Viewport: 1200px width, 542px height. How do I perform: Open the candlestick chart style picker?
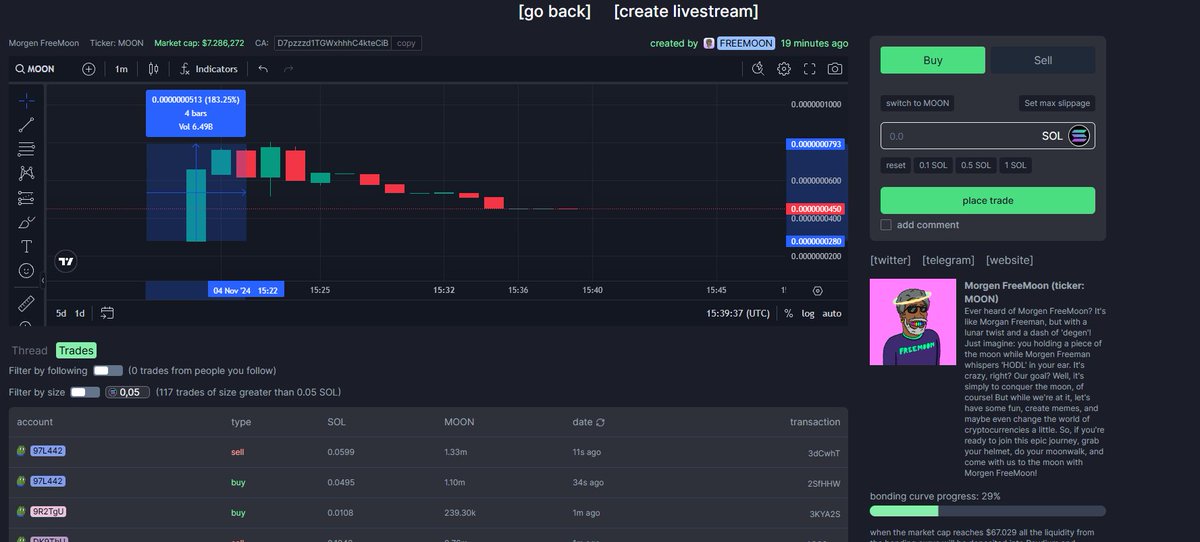[x=153, y=69]
